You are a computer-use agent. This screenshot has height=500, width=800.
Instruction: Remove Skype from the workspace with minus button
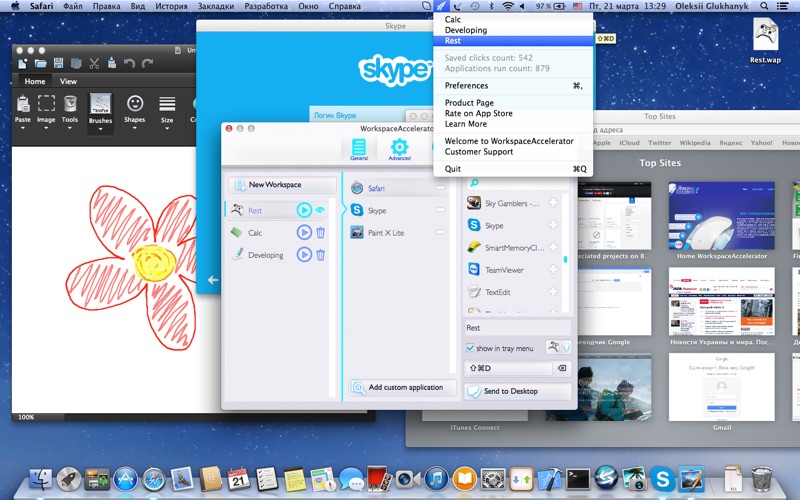tap(440, 210)
